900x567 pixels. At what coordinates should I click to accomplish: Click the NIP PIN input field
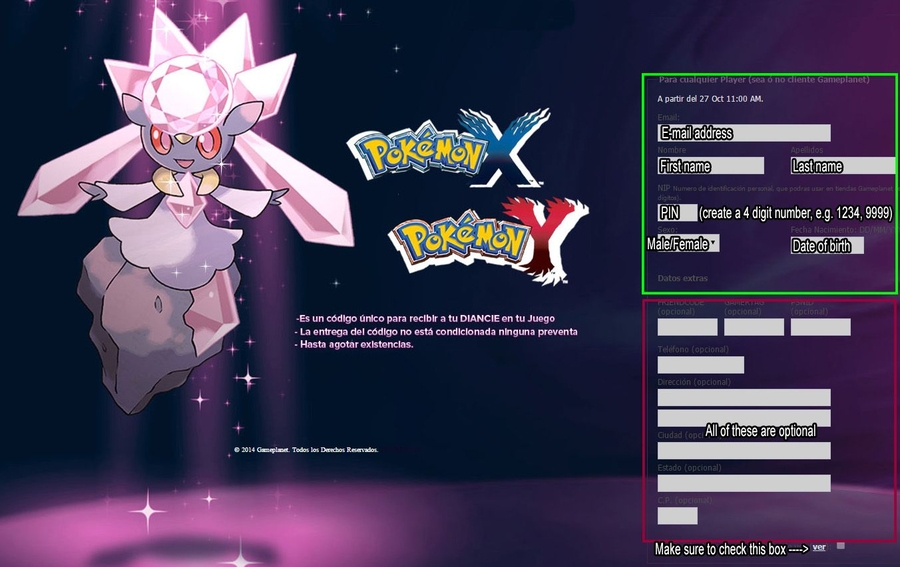point(676,213)
